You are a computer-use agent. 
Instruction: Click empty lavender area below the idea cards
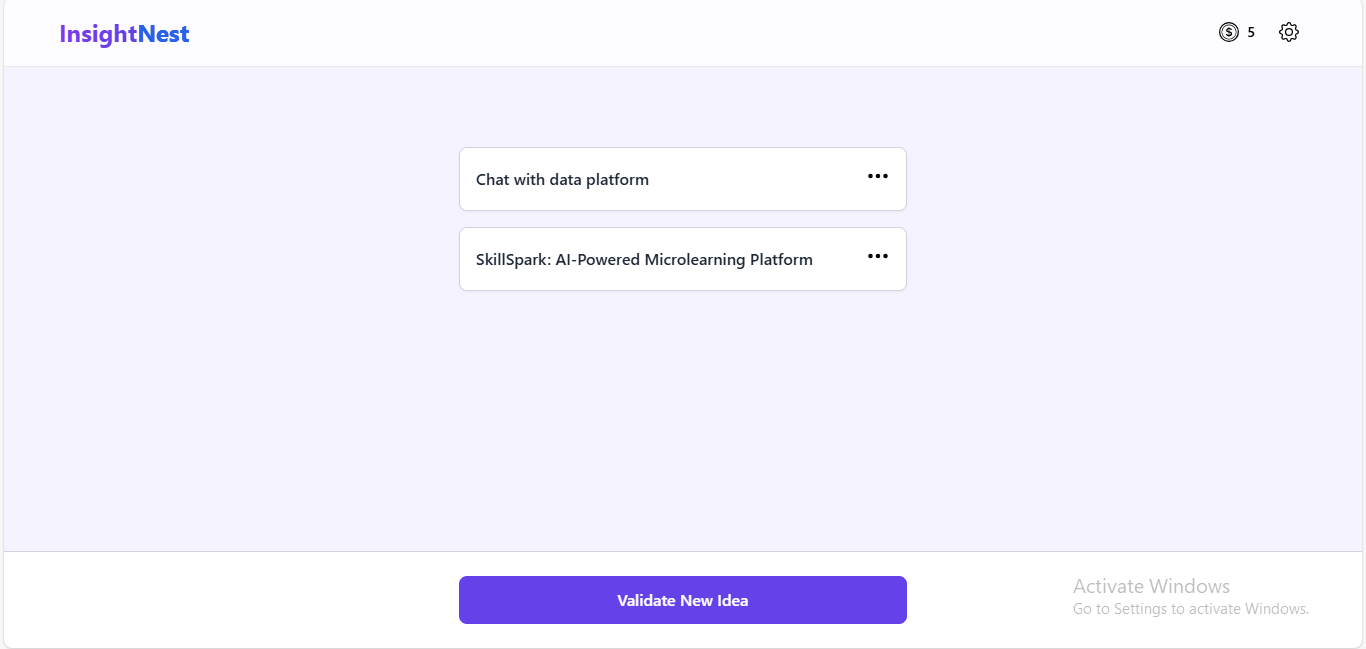pos(682,420)
